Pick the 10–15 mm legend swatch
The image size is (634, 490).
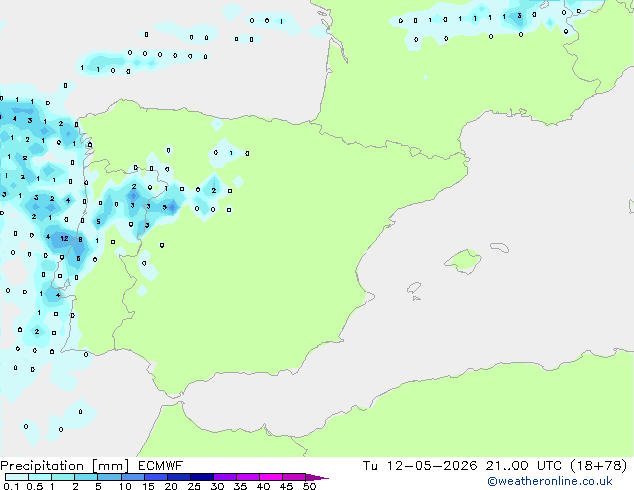[132, 477]
